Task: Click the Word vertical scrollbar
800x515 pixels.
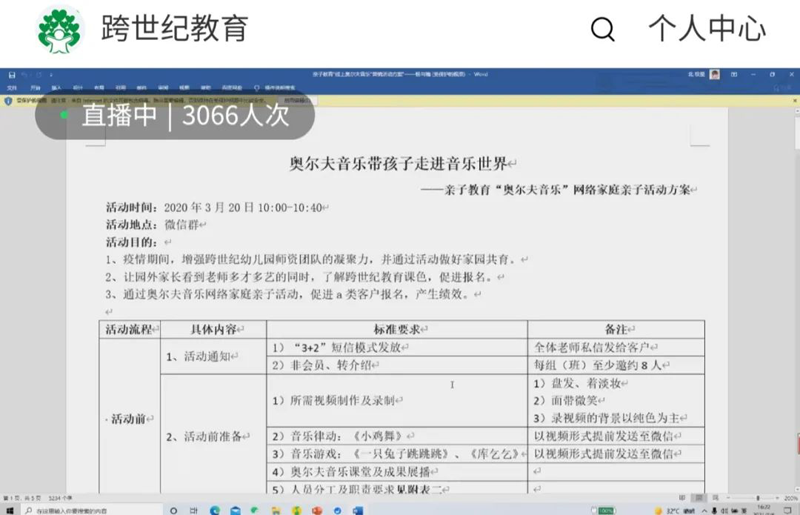Action: click(x=796, y=301)
